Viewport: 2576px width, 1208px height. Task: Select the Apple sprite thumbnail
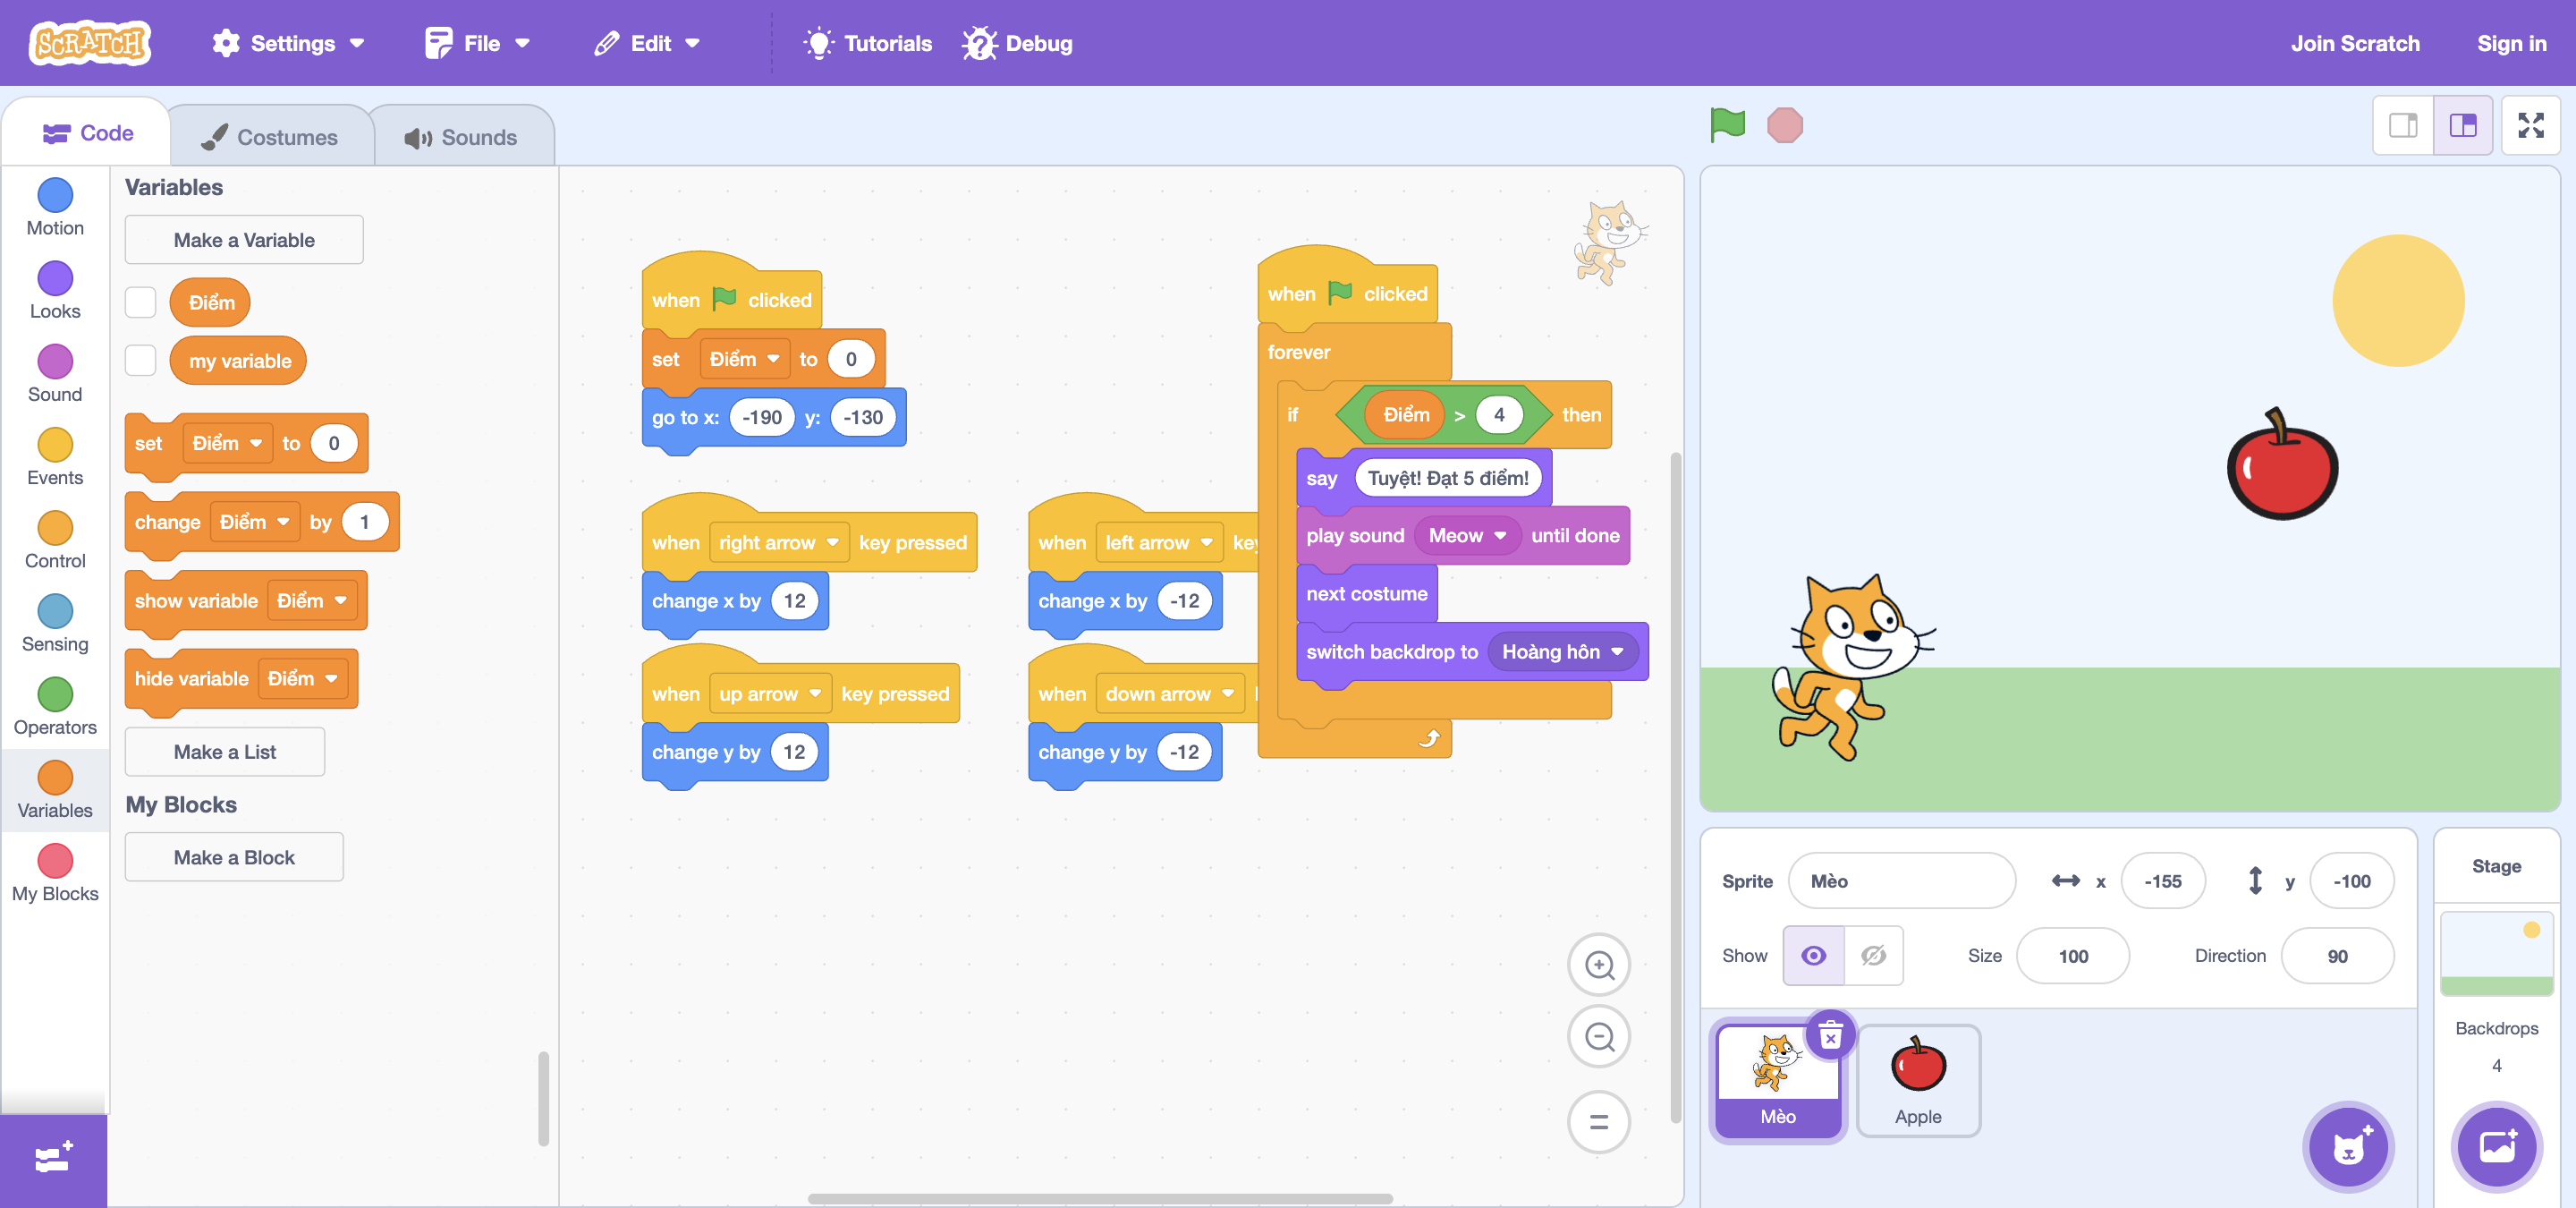(1917, 1080)
